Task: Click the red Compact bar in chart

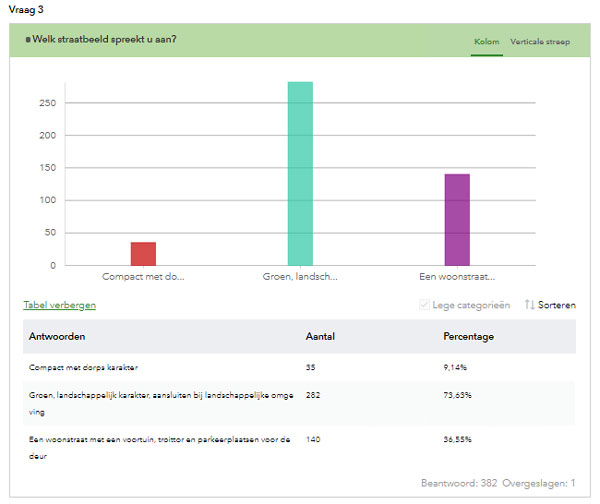Action: 143,254
